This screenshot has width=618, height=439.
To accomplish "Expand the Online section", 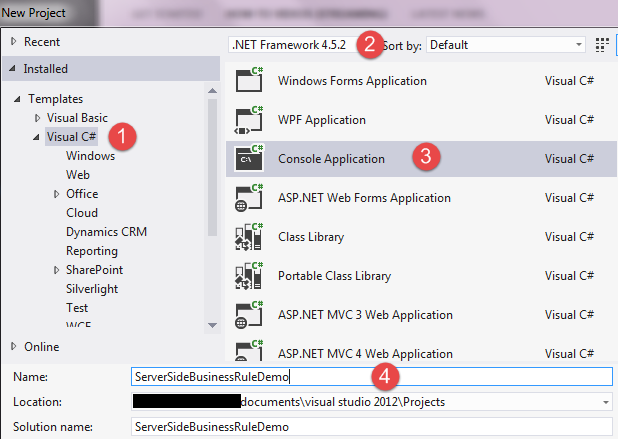I will click(x=13, y=346).
